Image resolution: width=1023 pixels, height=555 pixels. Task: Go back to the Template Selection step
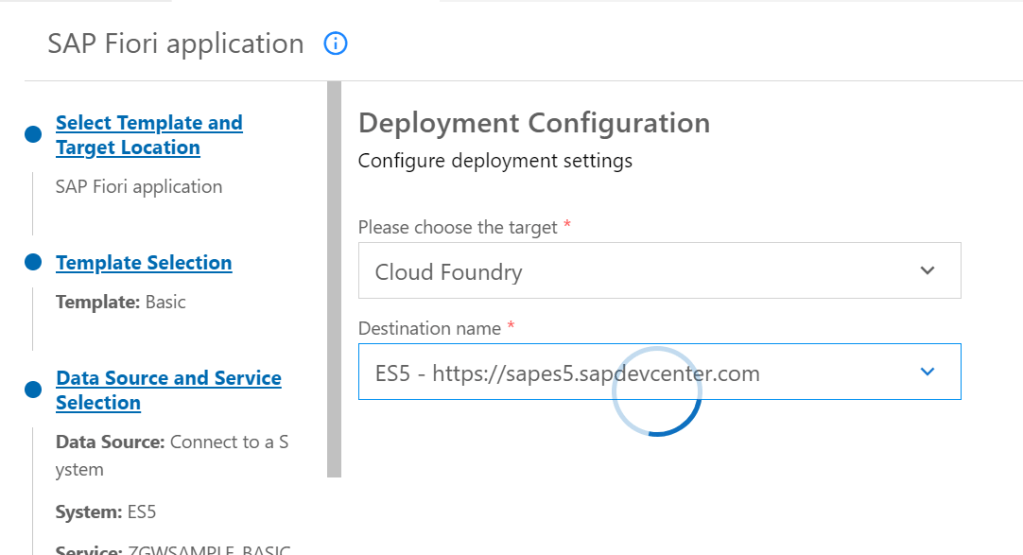tap(144, 263)
